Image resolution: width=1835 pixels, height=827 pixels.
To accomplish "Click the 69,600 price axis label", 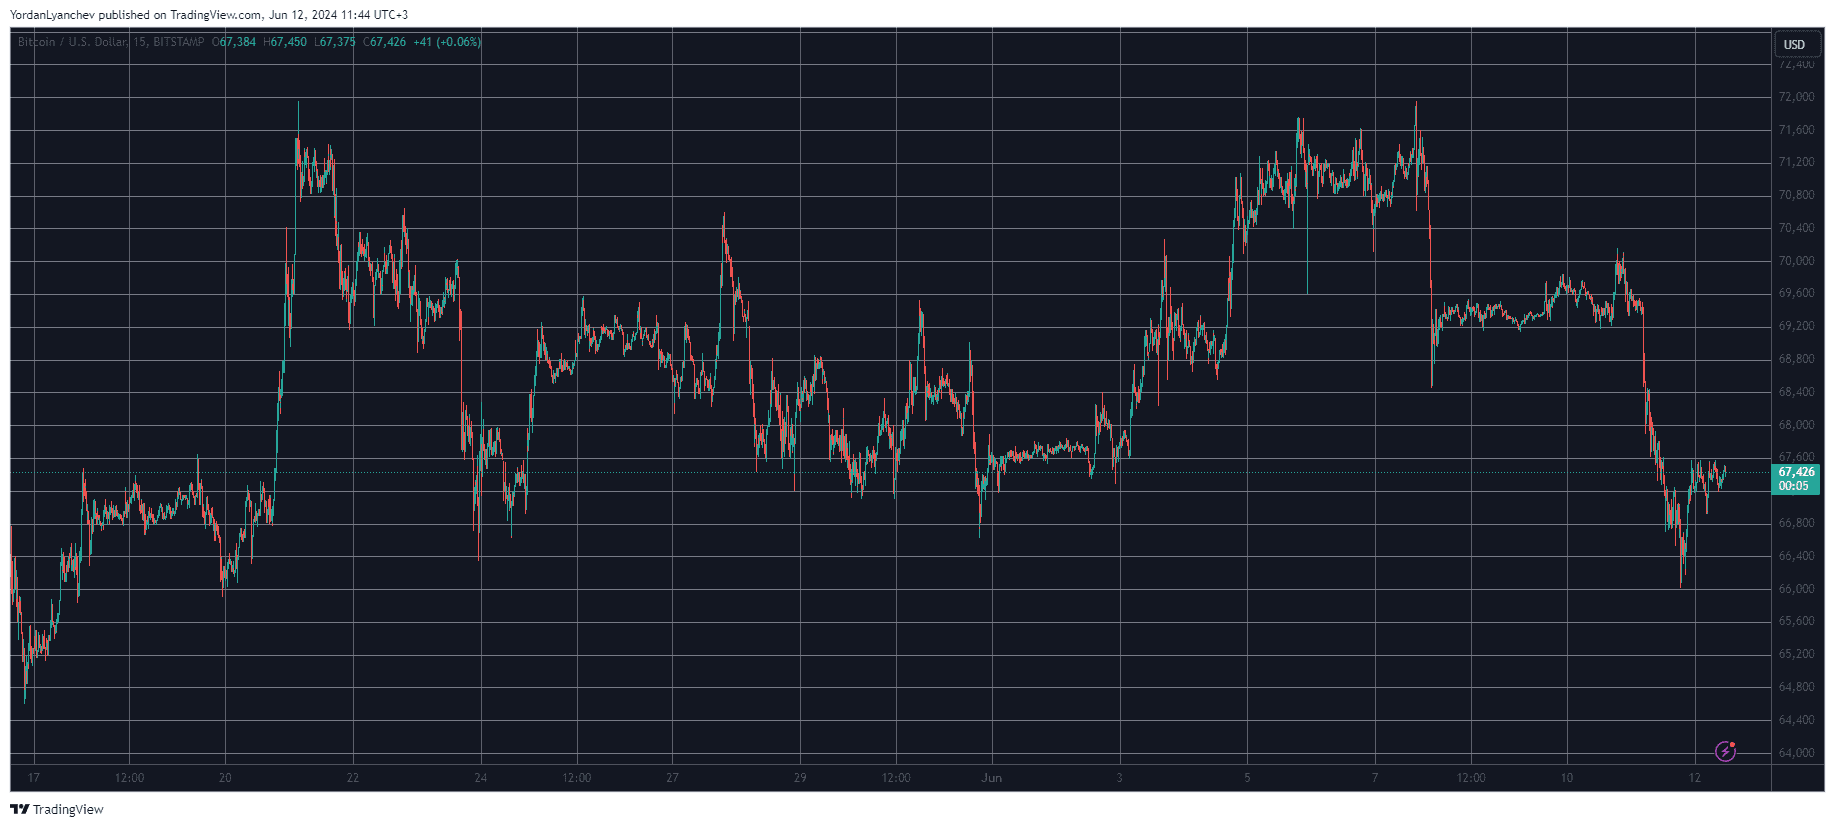I will point(1796,293).
